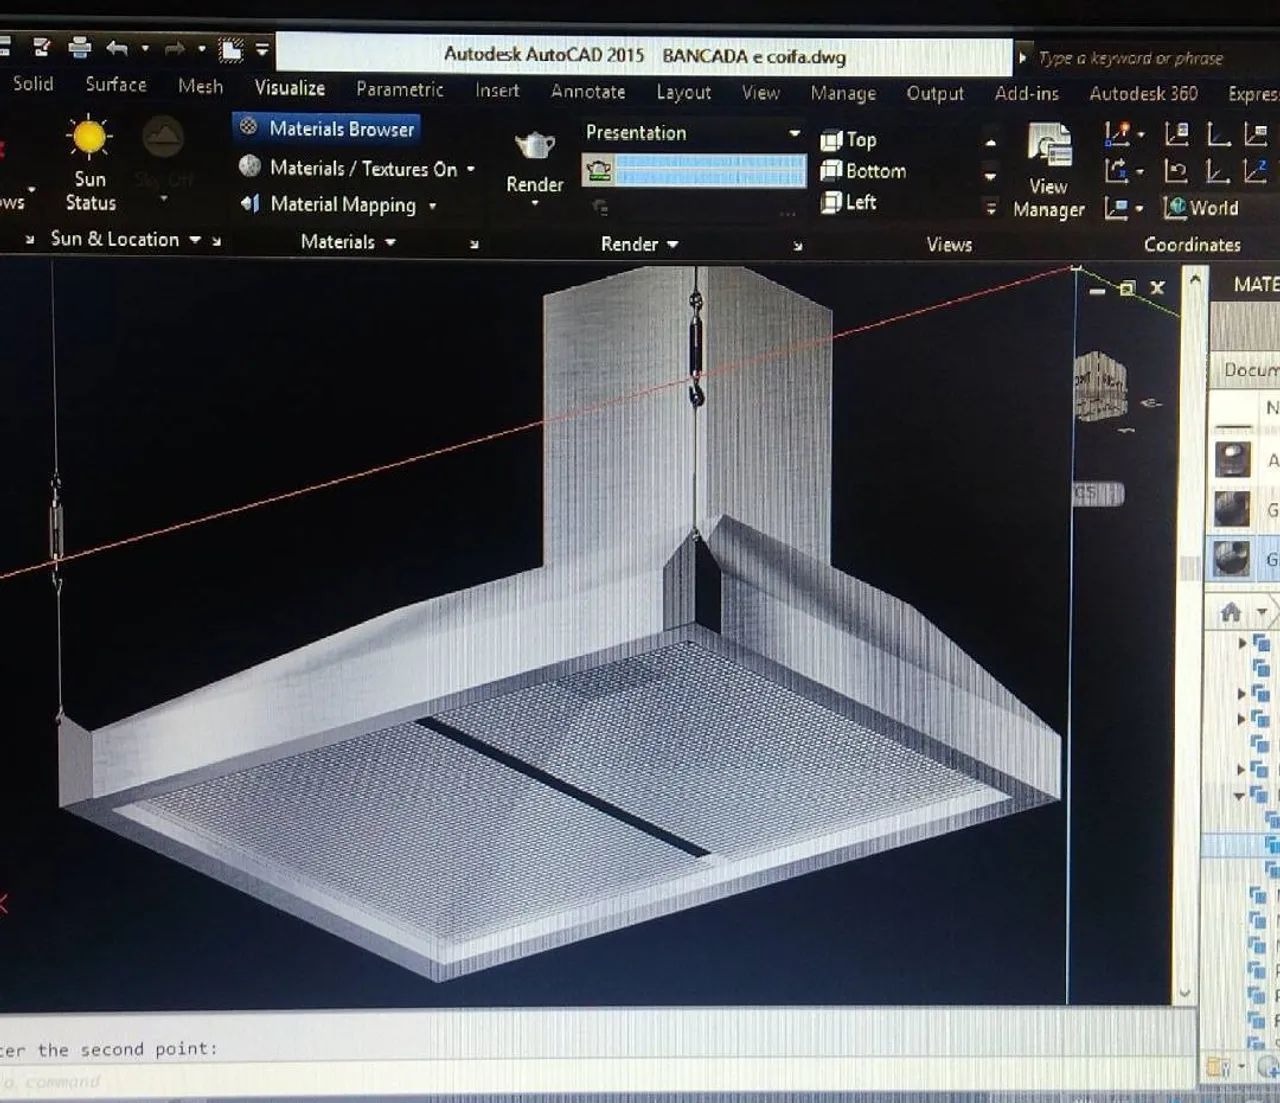Open the Output tab

(x=935, y=94)
